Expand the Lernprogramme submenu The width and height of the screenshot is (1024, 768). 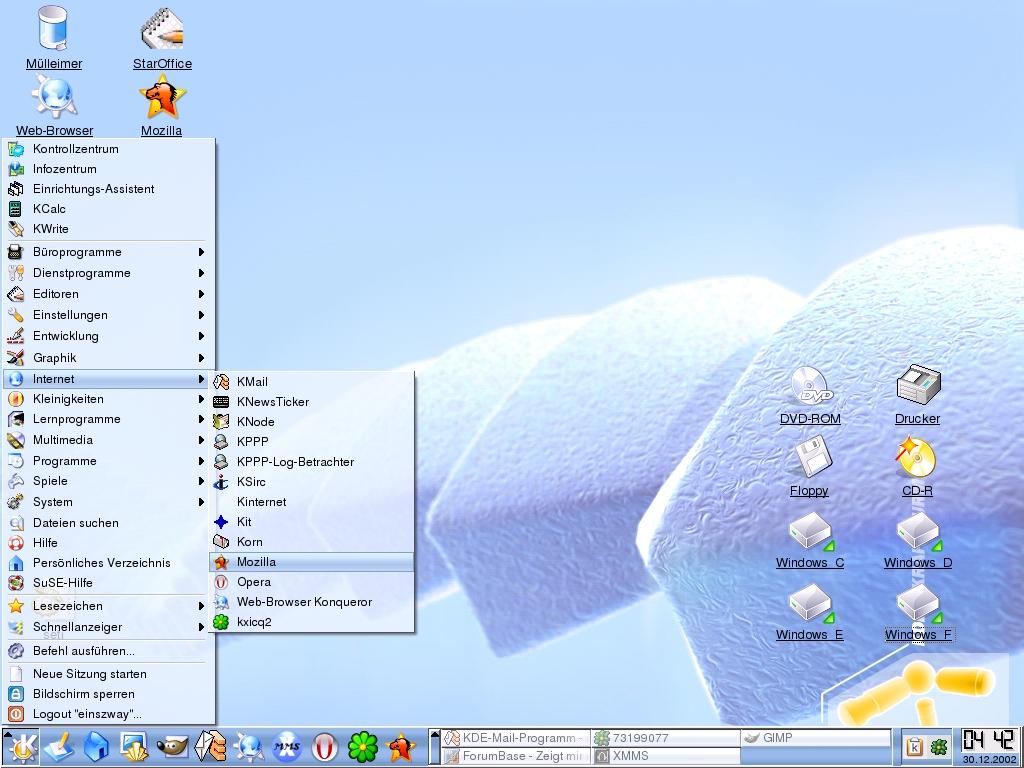click(108, 419)
